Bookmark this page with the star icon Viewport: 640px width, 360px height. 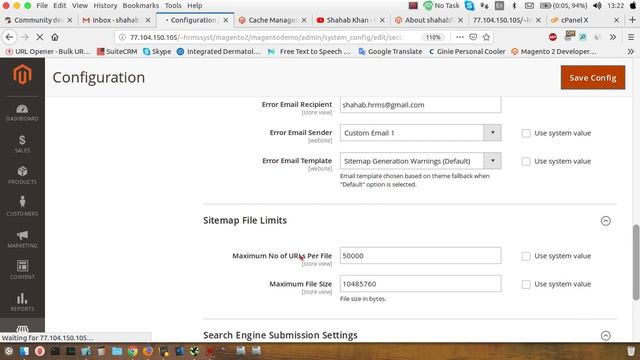point(486,37)
